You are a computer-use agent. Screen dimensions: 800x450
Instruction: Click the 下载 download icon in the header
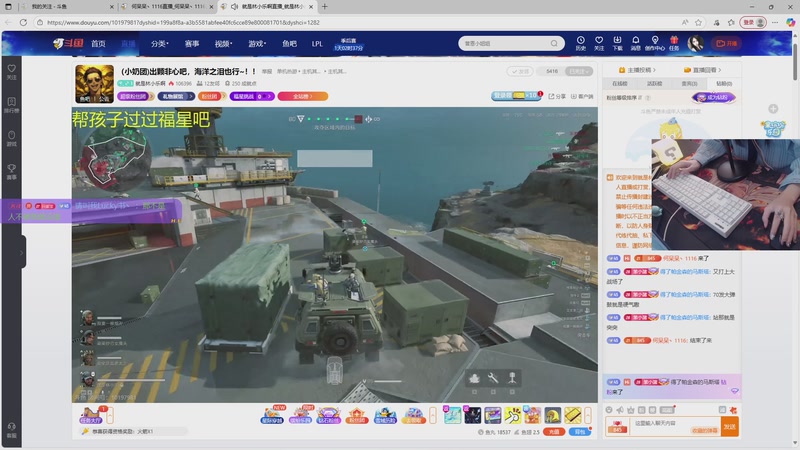617,43
